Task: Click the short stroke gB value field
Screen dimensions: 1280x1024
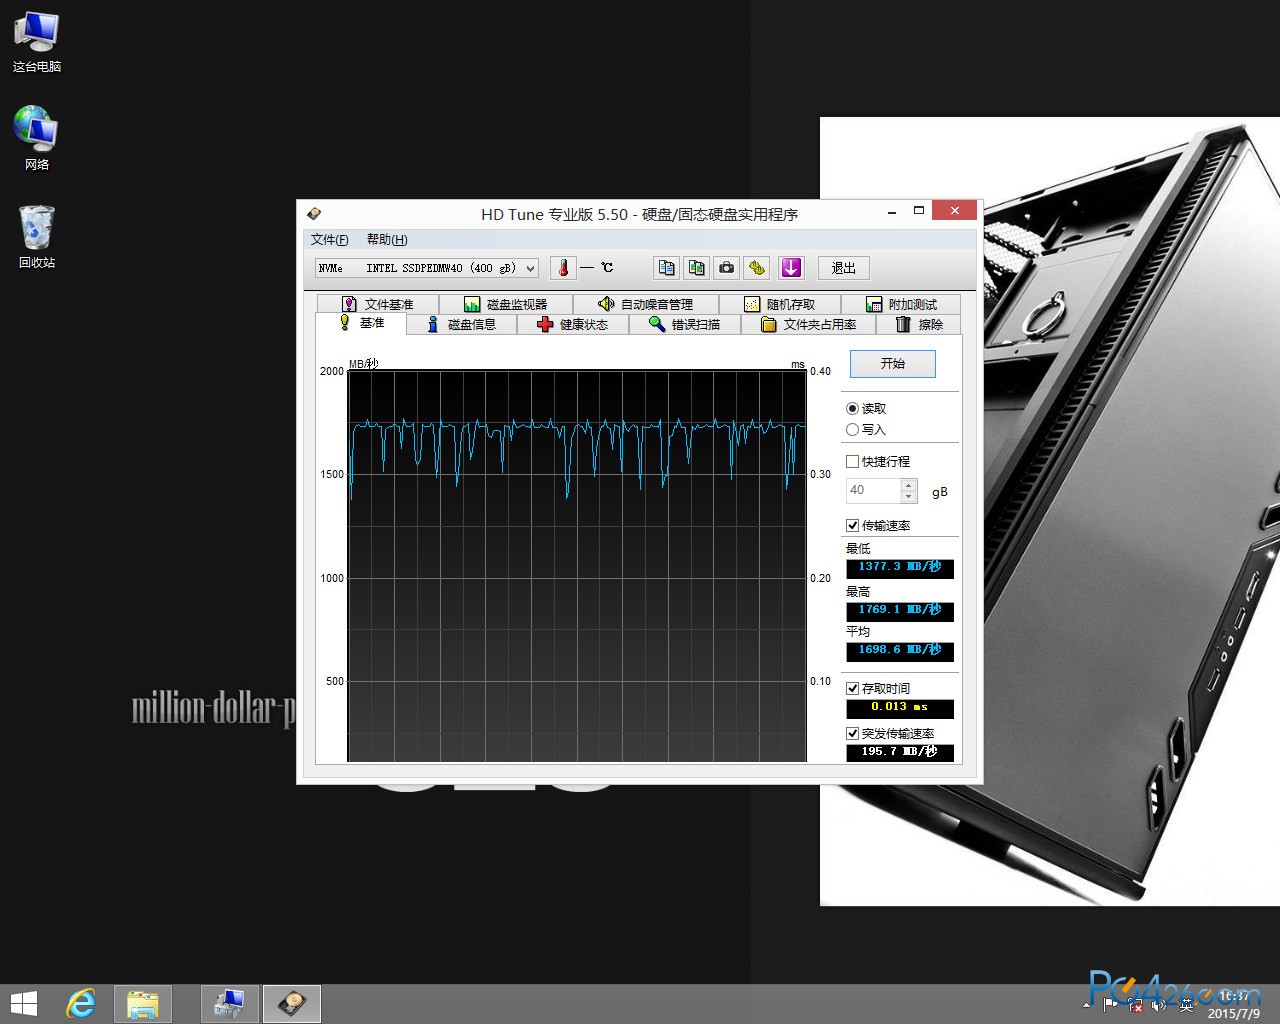Action: point(873,490)
